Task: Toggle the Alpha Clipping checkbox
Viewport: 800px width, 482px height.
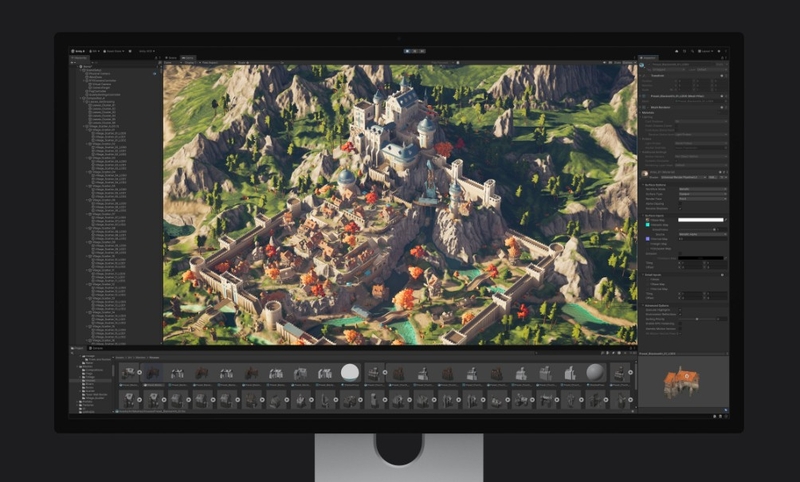Action: click(680, 204)
